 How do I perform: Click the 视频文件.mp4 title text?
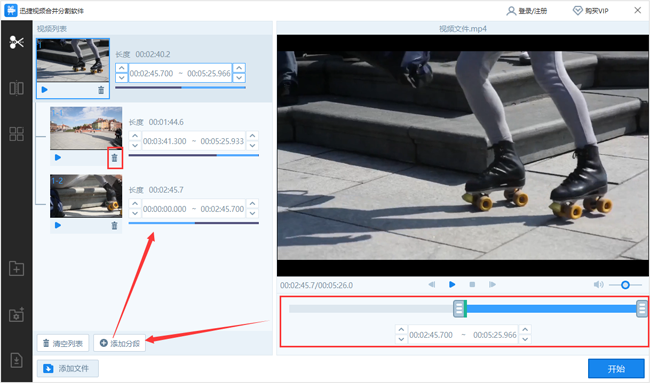pyautogui.click(x=463, y=29)
